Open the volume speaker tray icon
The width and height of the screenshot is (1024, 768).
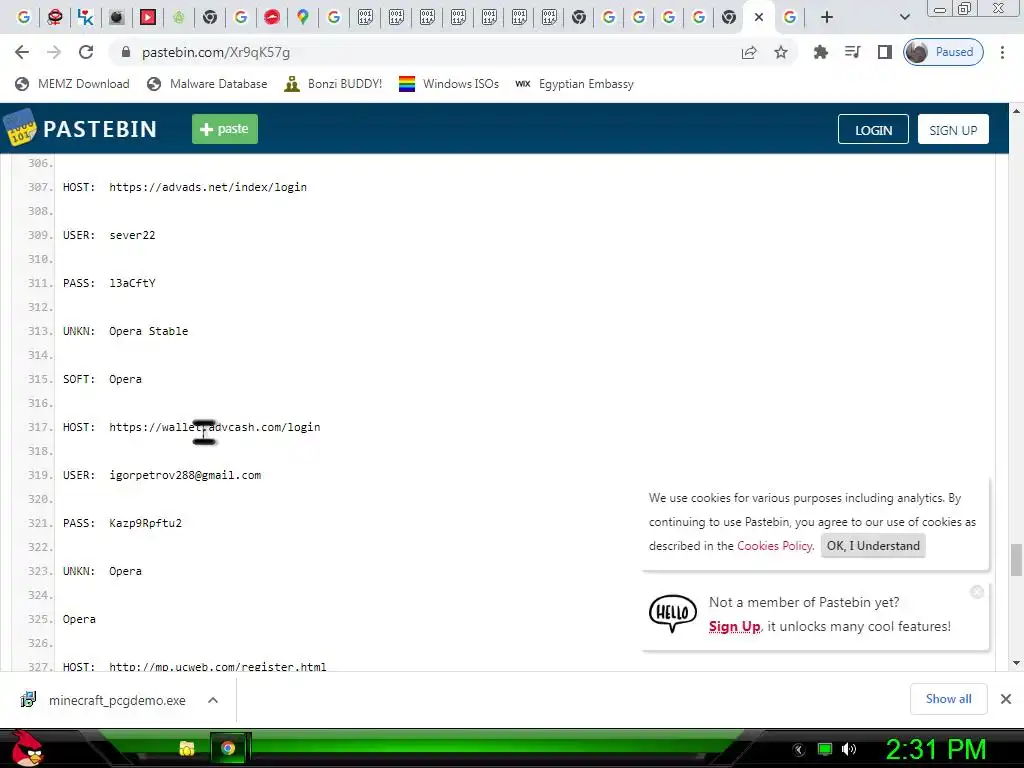pos(849,750)
